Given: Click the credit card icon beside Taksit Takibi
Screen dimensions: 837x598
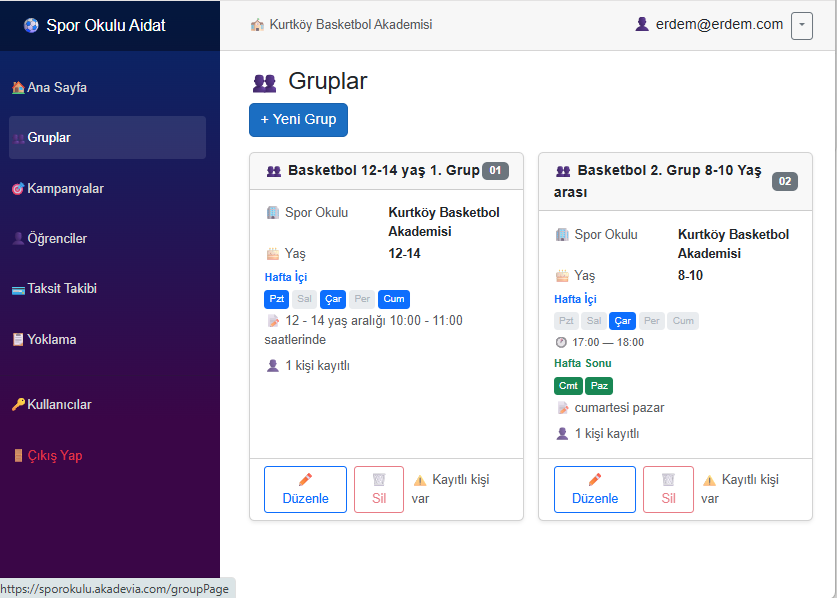Looking at the screenshot, I should [18, 289].
